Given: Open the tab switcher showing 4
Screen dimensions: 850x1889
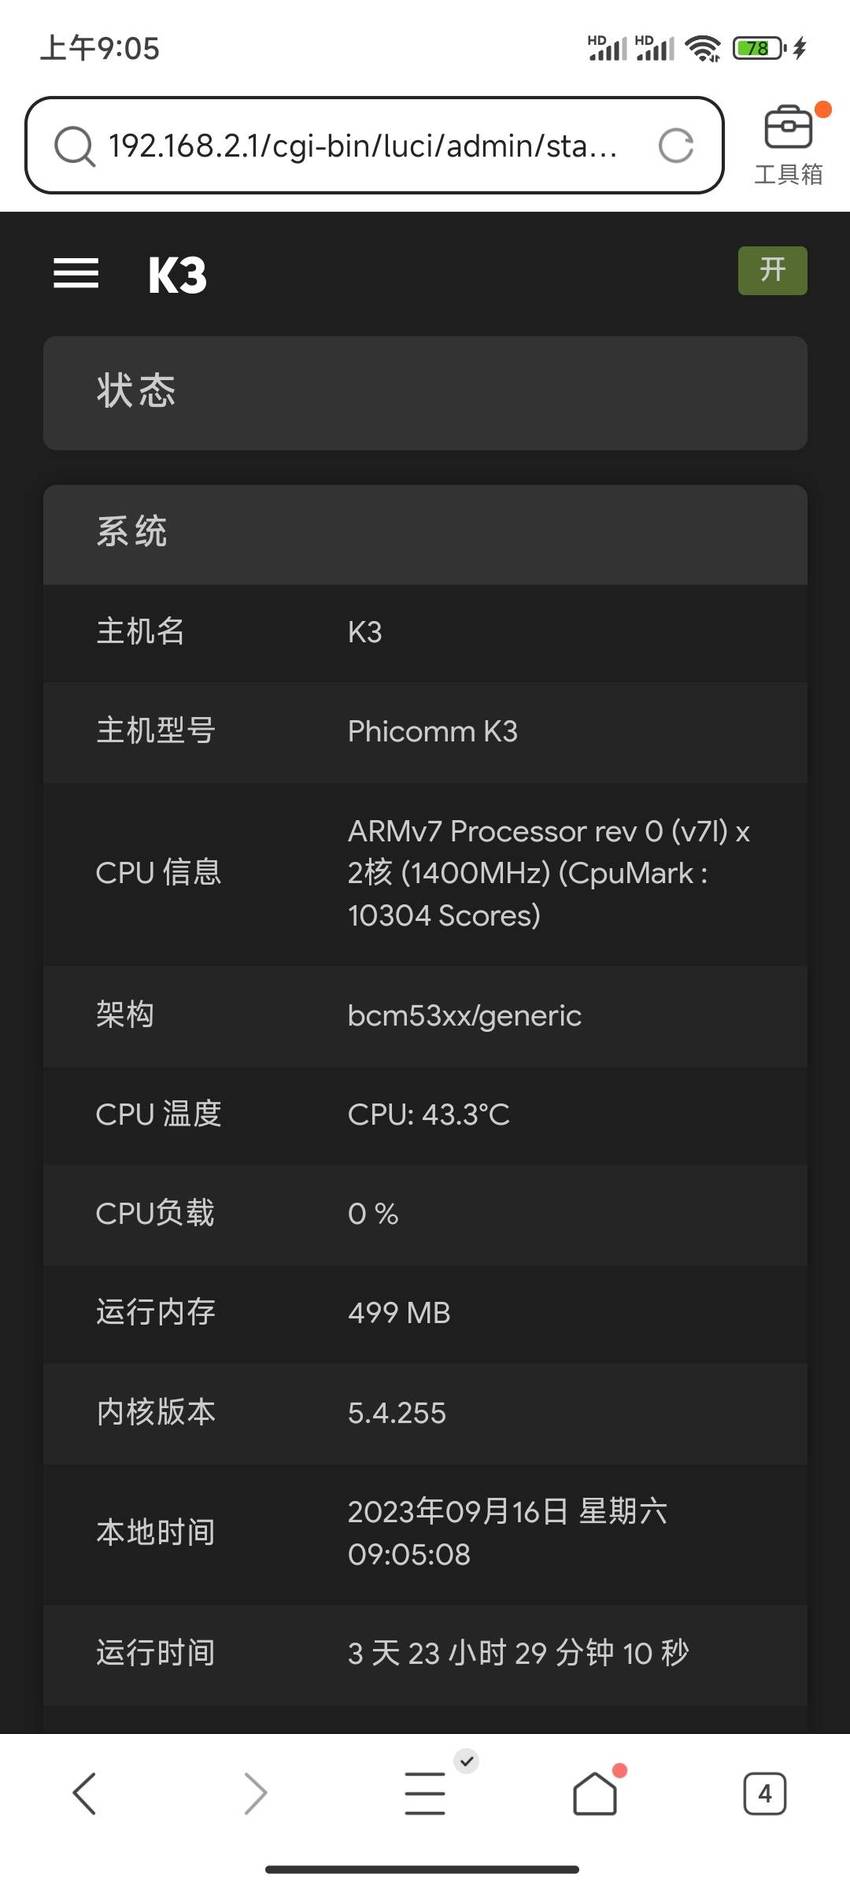Looking at the screenshot, I should [765, 1793].
